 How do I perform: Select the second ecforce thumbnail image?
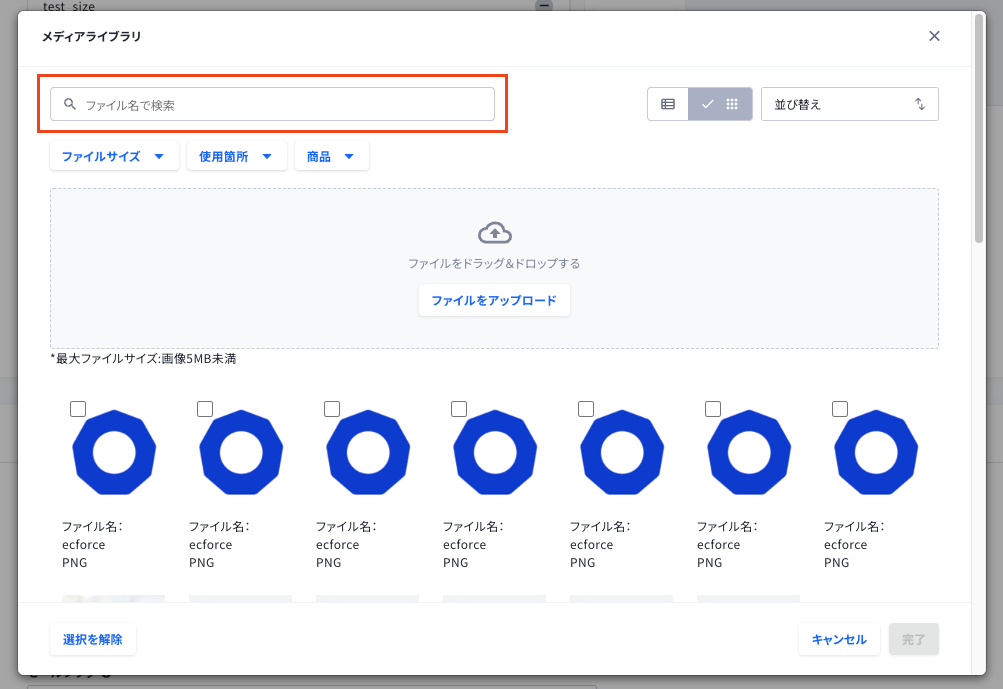[x=241, y=452]
